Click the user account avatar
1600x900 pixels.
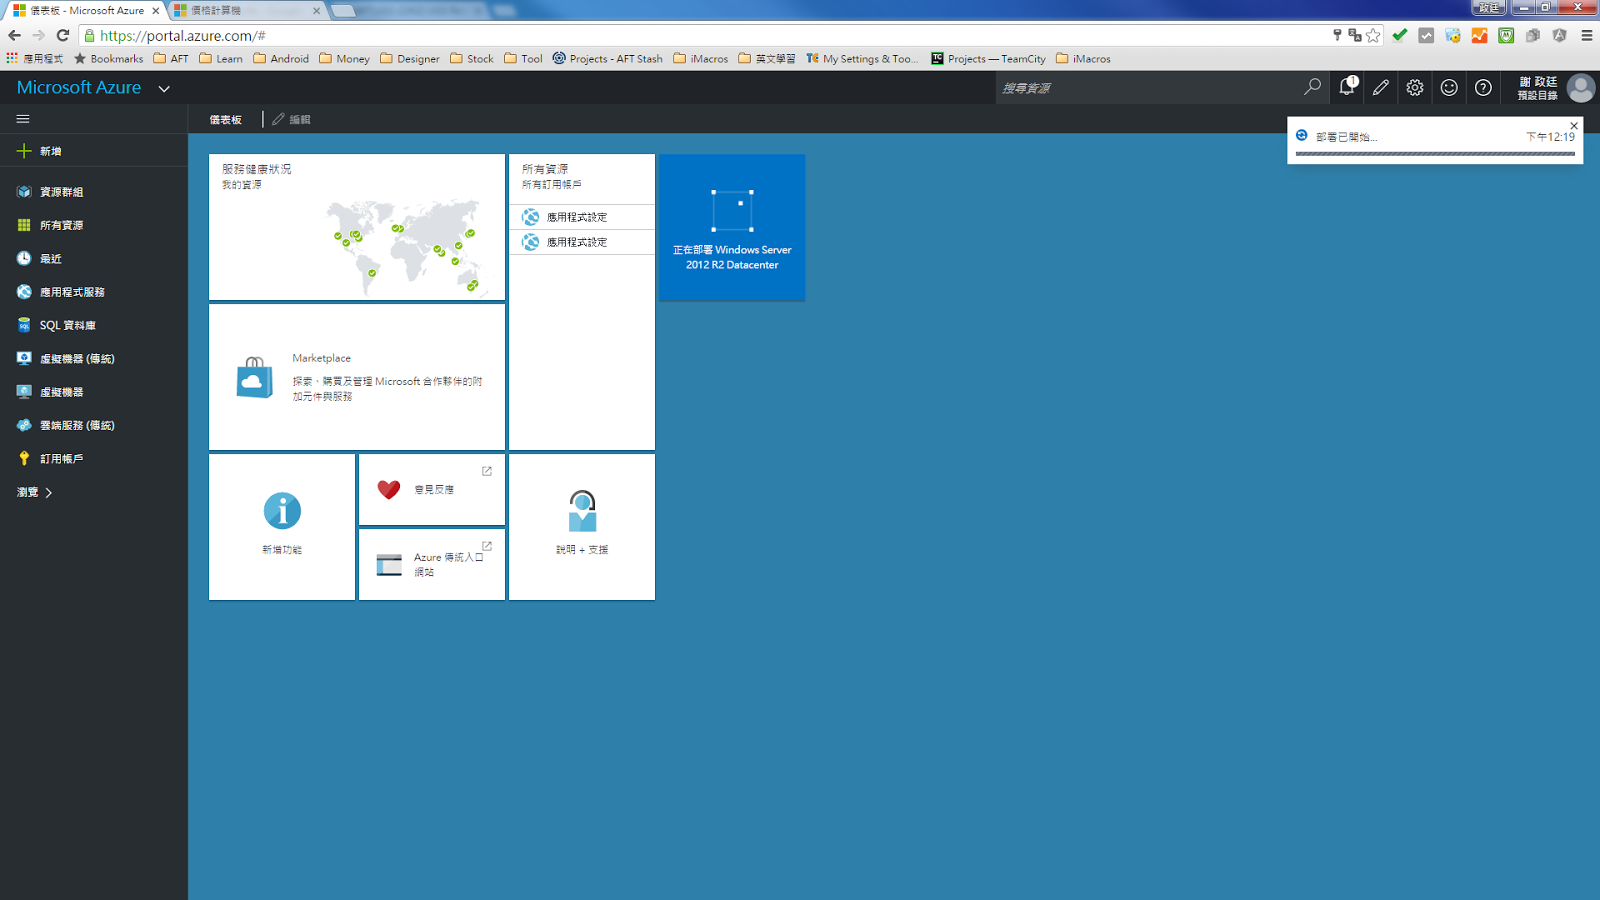point(1581,88)
